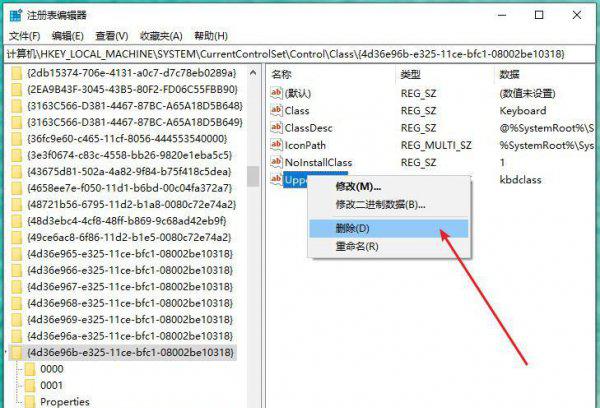This screenshot has height=408, width=600.
Task: Click the kbdclass data cell
Action: (520, 180)
